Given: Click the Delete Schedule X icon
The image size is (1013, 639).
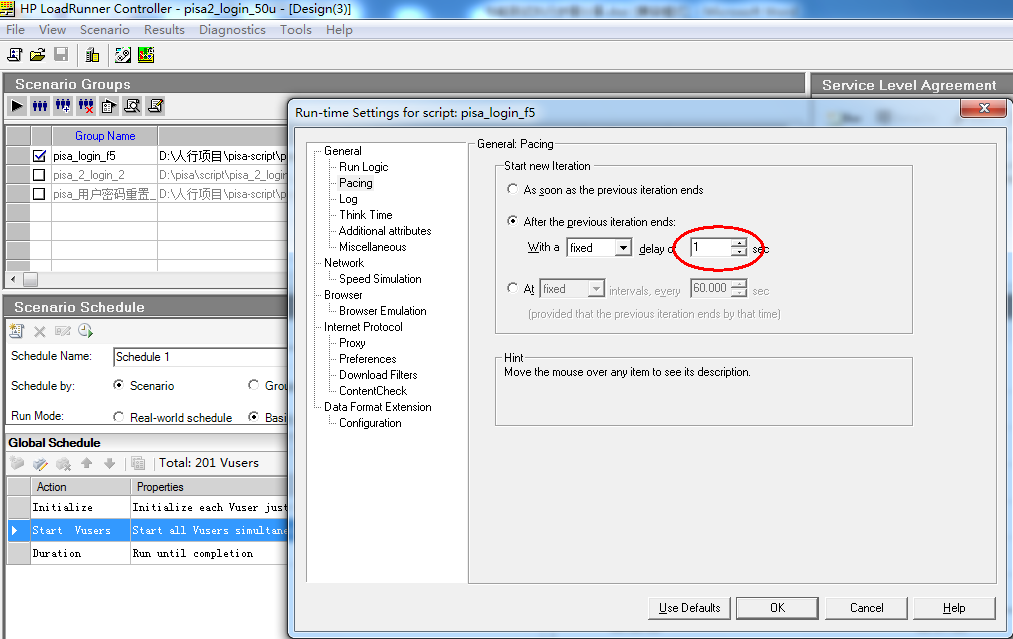Looking at the screenshot, I should coord(39,331).
